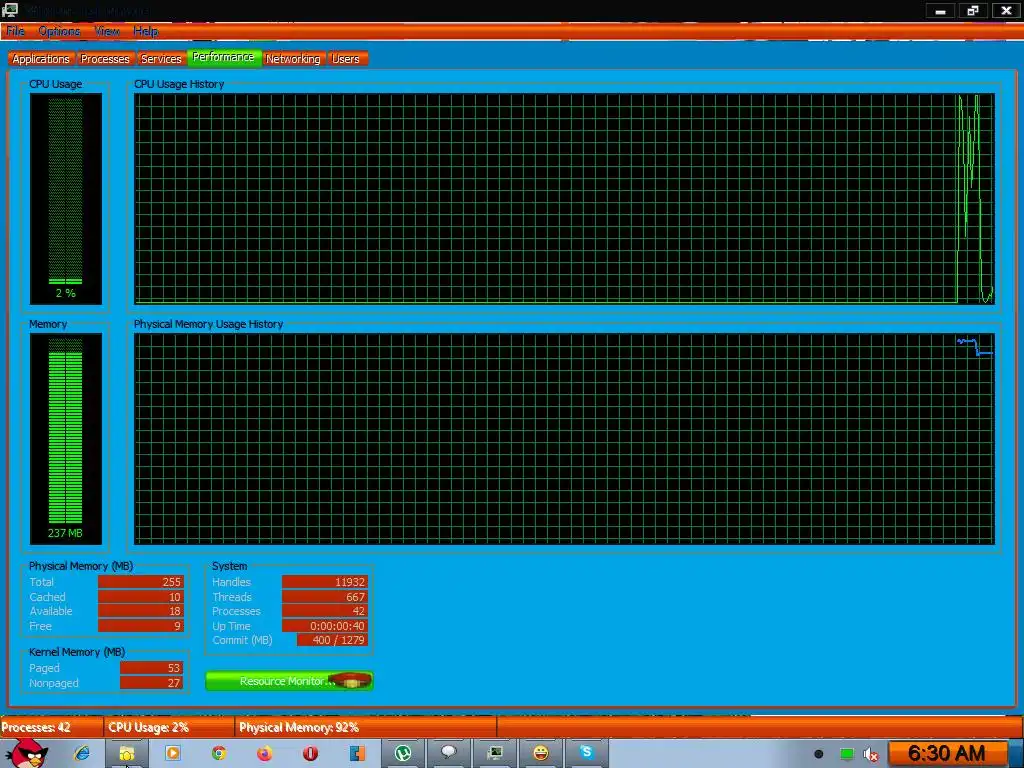The width and height of the screenshot is (1024, 768).
Task: Open the smiley face messenger taskbar button
Action: coord(541,753)
